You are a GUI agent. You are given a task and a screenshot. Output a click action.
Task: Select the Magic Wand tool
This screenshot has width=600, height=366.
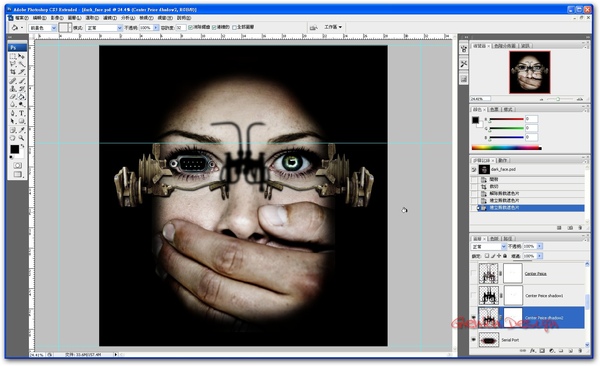(x=21, y=64)
